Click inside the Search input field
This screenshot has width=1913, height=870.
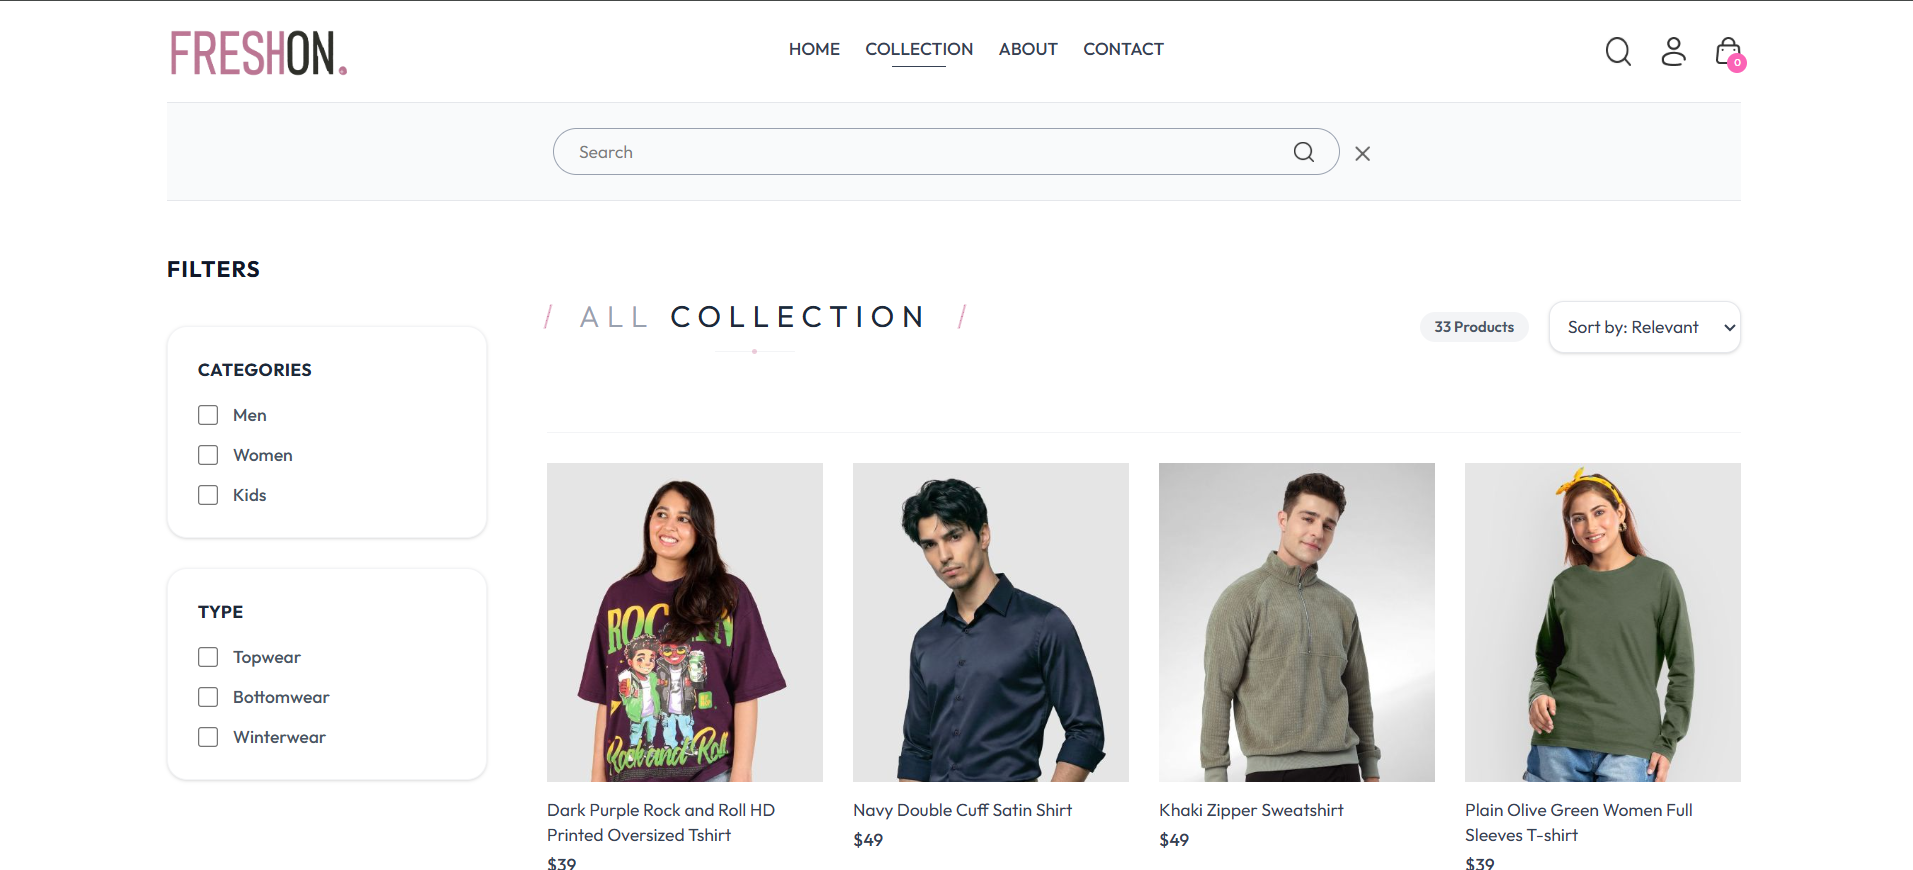point(900,151)
